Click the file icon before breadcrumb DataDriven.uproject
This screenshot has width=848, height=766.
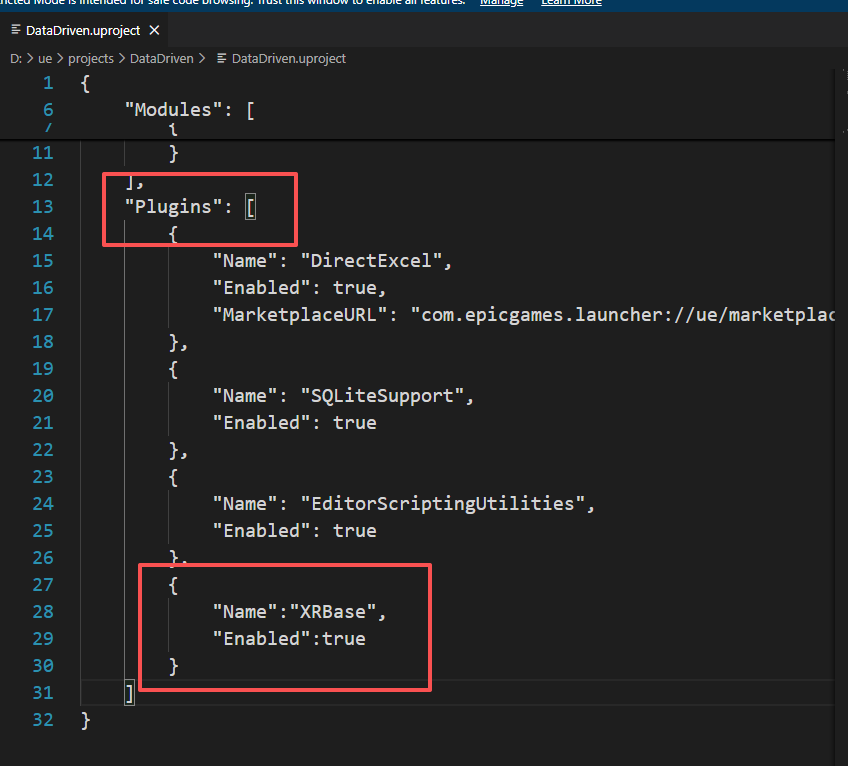point(222,58)
